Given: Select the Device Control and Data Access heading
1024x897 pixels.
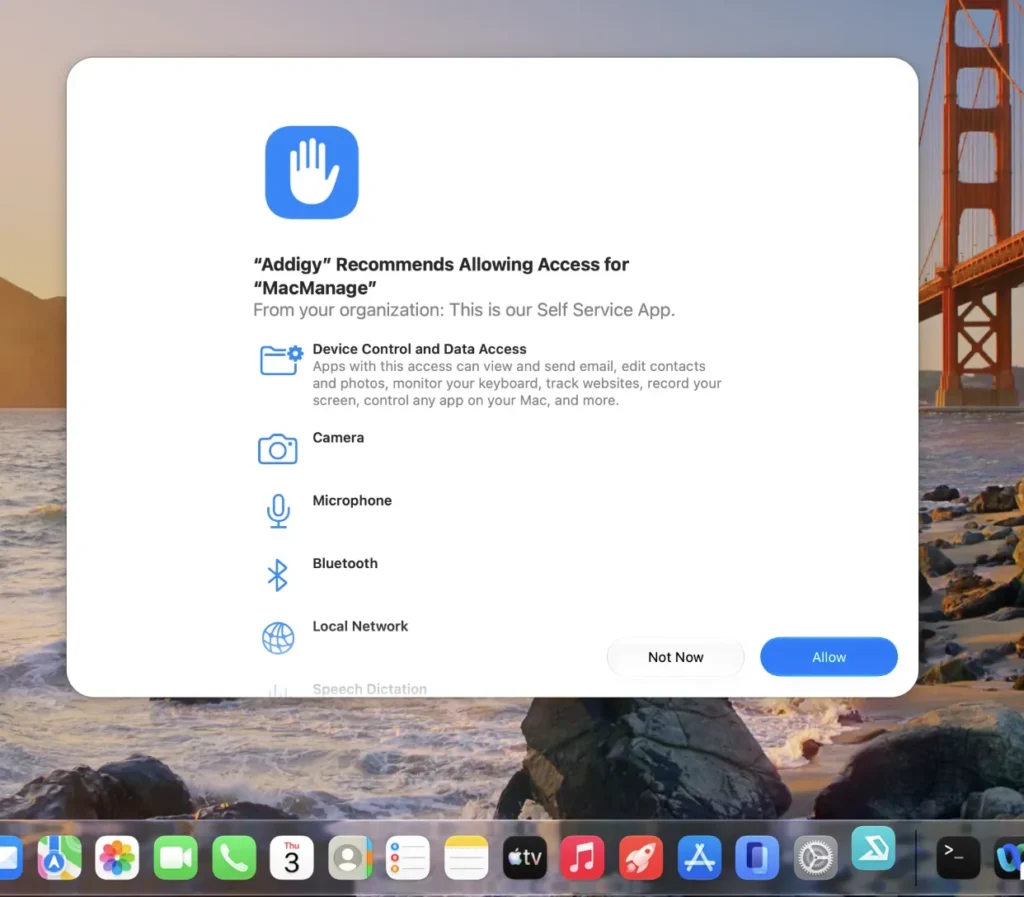Looking at the screenshot, I should (x=419, y=349).
